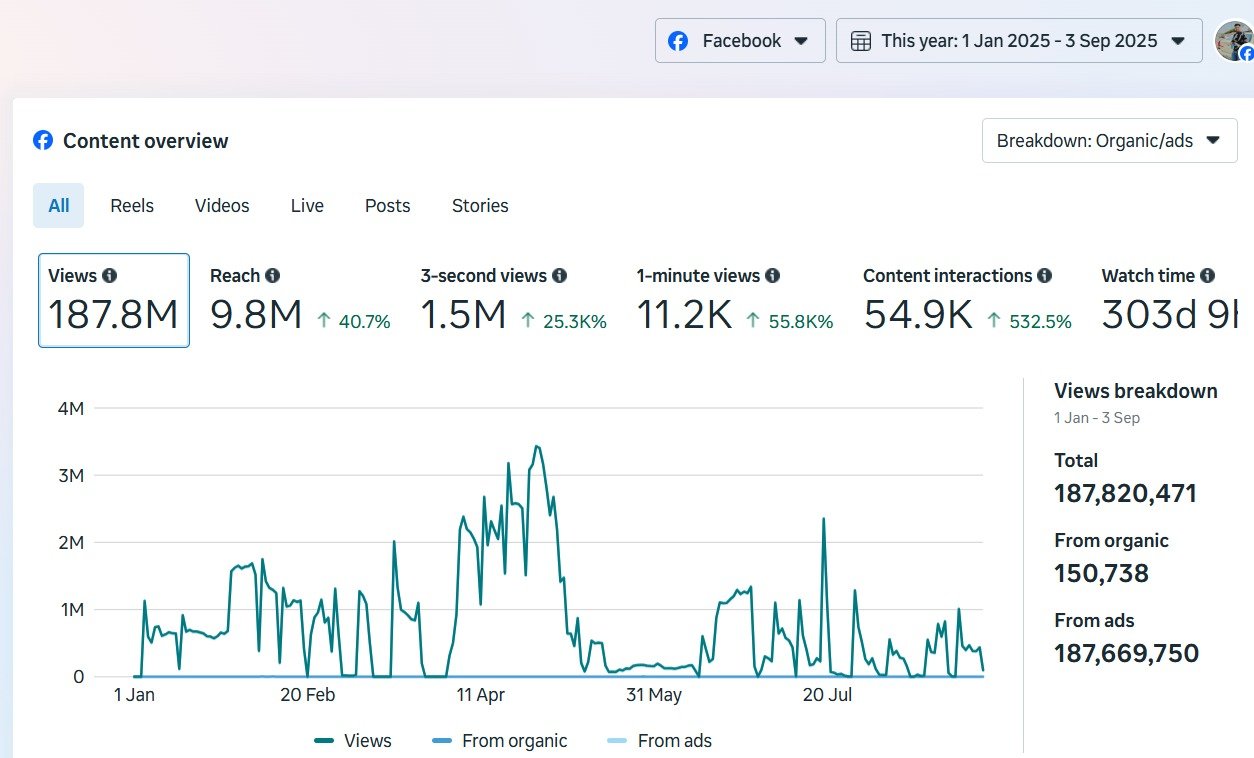Open the profile avatar in top corner
This screenshot has width=1254, height=758.
click(x=1233, y=41)
